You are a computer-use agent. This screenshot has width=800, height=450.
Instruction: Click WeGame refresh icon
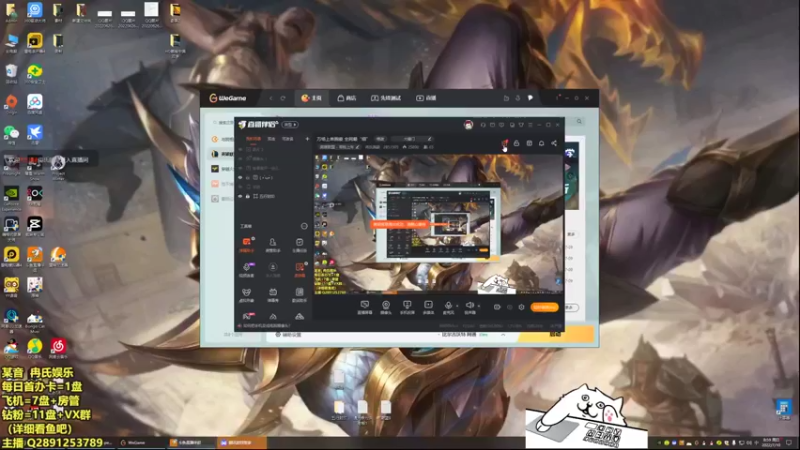click(x=283, y=98)
